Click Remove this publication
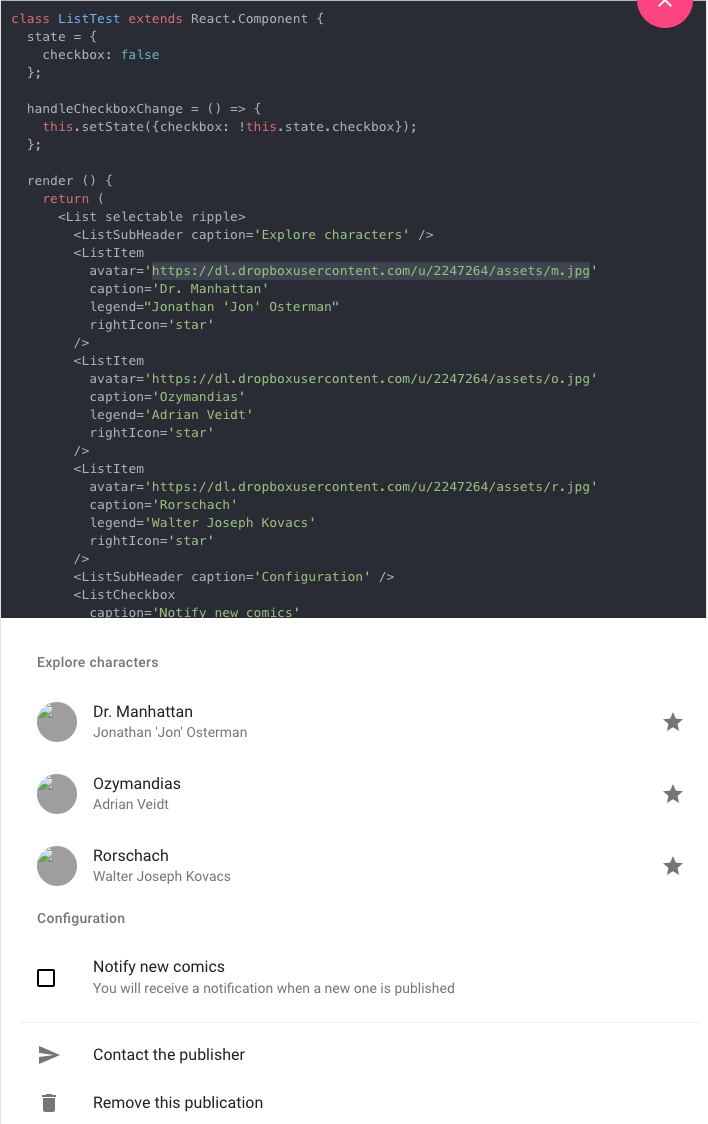This screenshot has height=1124, width=708. pos(177,1102)
